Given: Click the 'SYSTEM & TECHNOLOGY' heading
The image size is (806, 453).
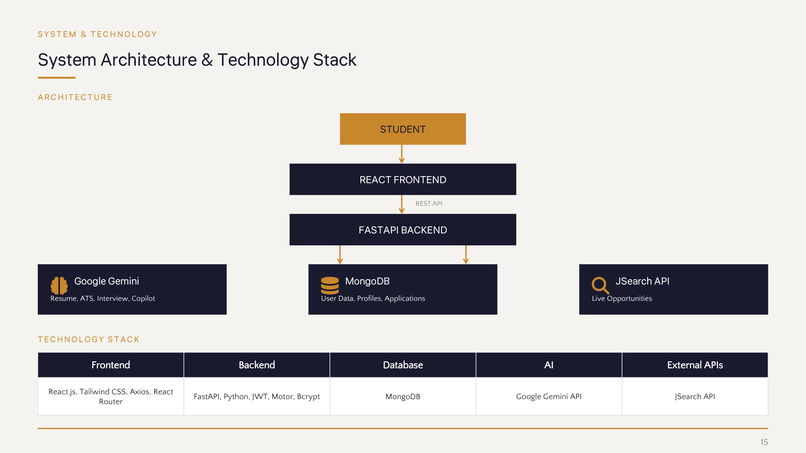Looking at the screenshot, I should [97, 34].
